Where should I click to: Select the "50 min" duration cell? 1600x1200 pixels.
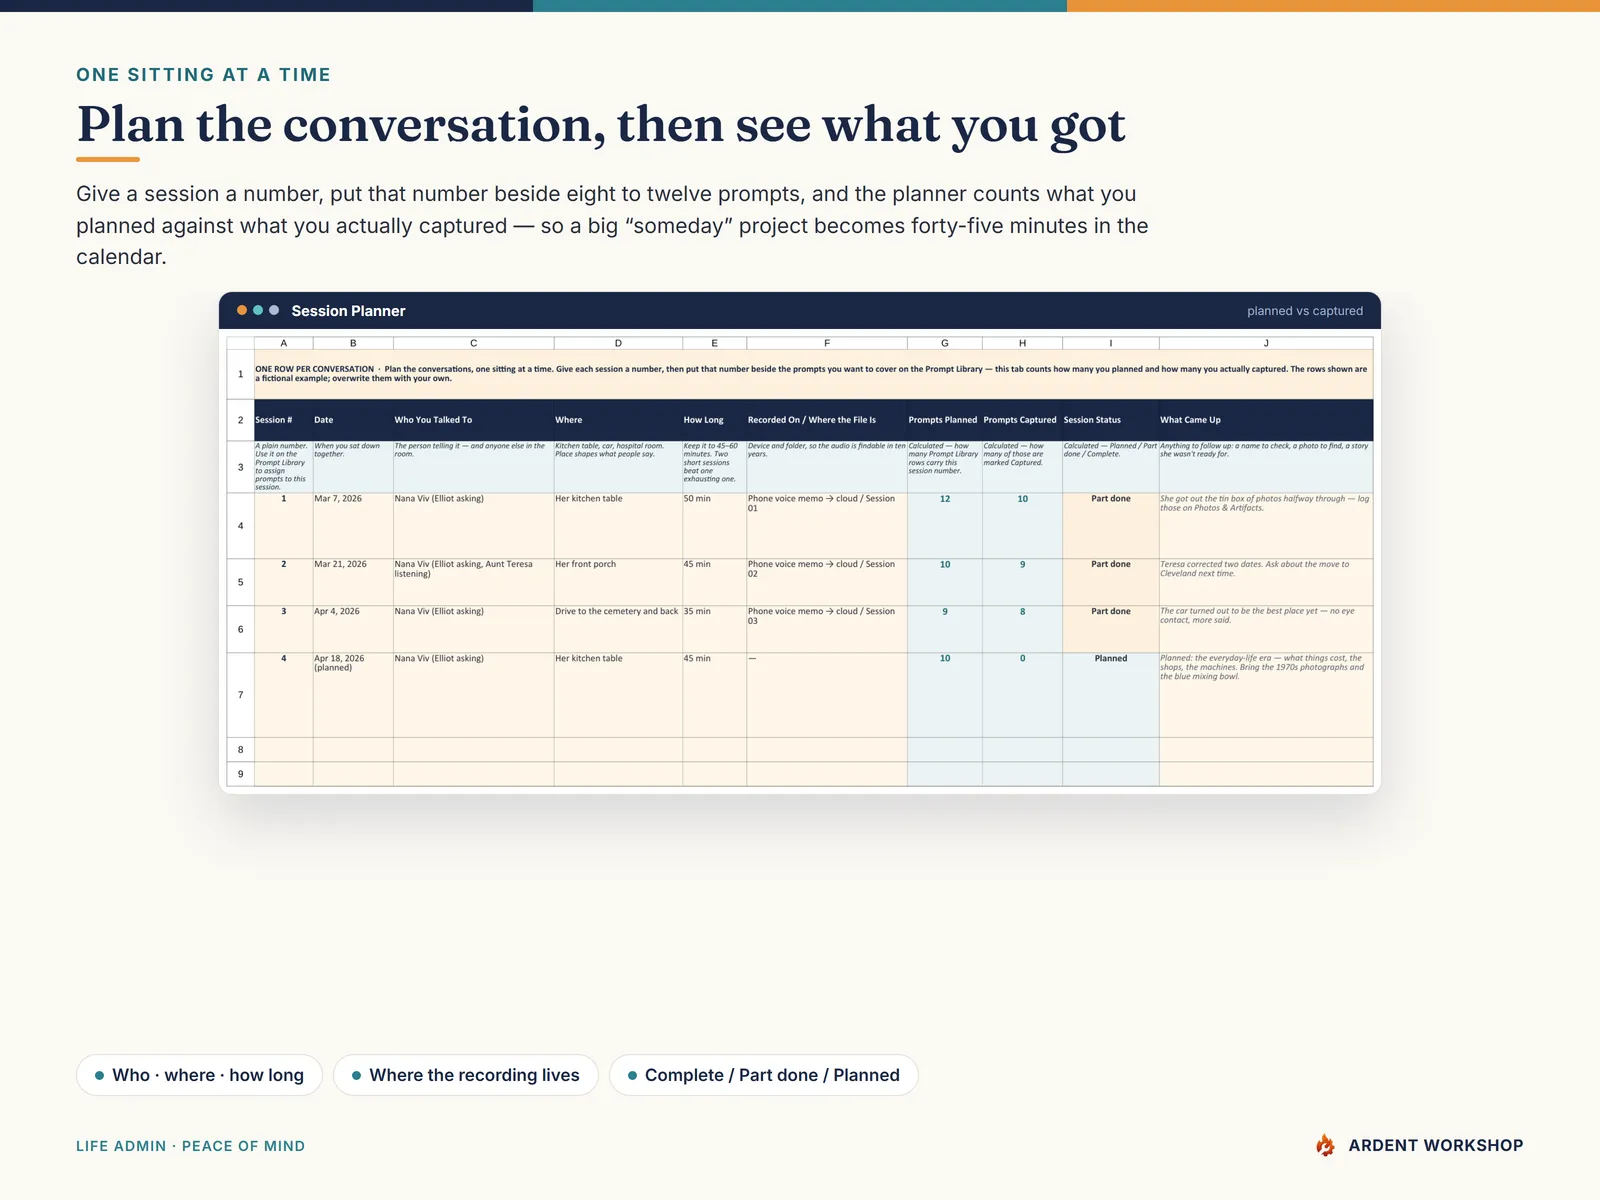click(714, 526)
